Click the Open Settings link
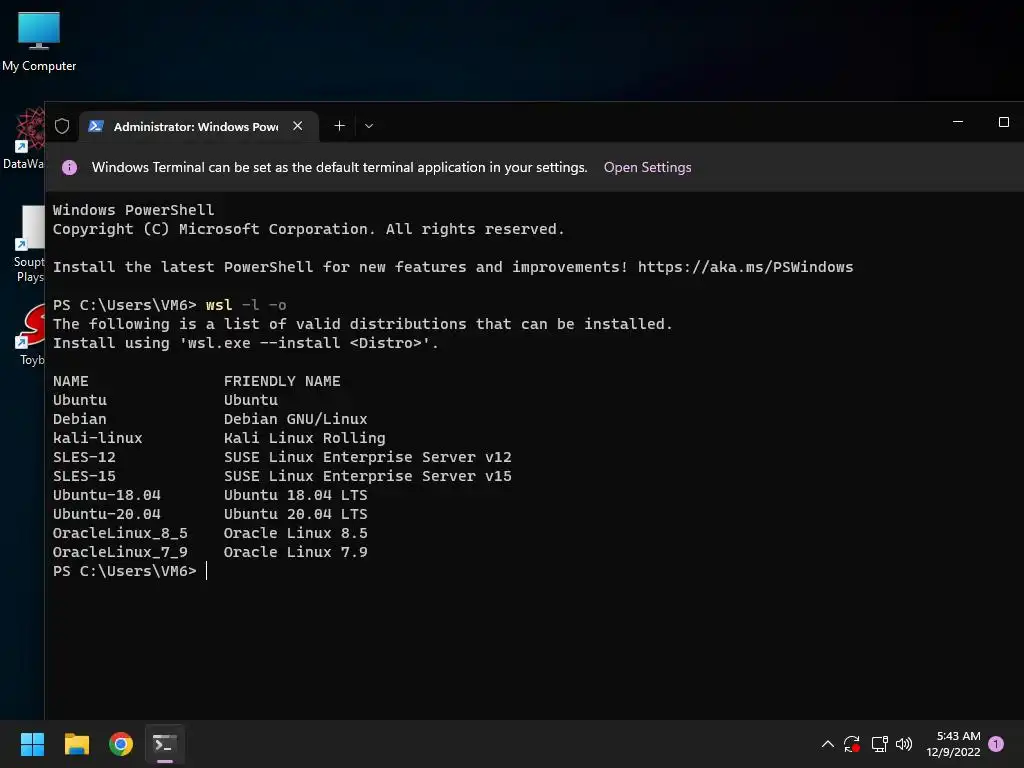The width and height of the screenshot is (1024, 768). (647, 167)
